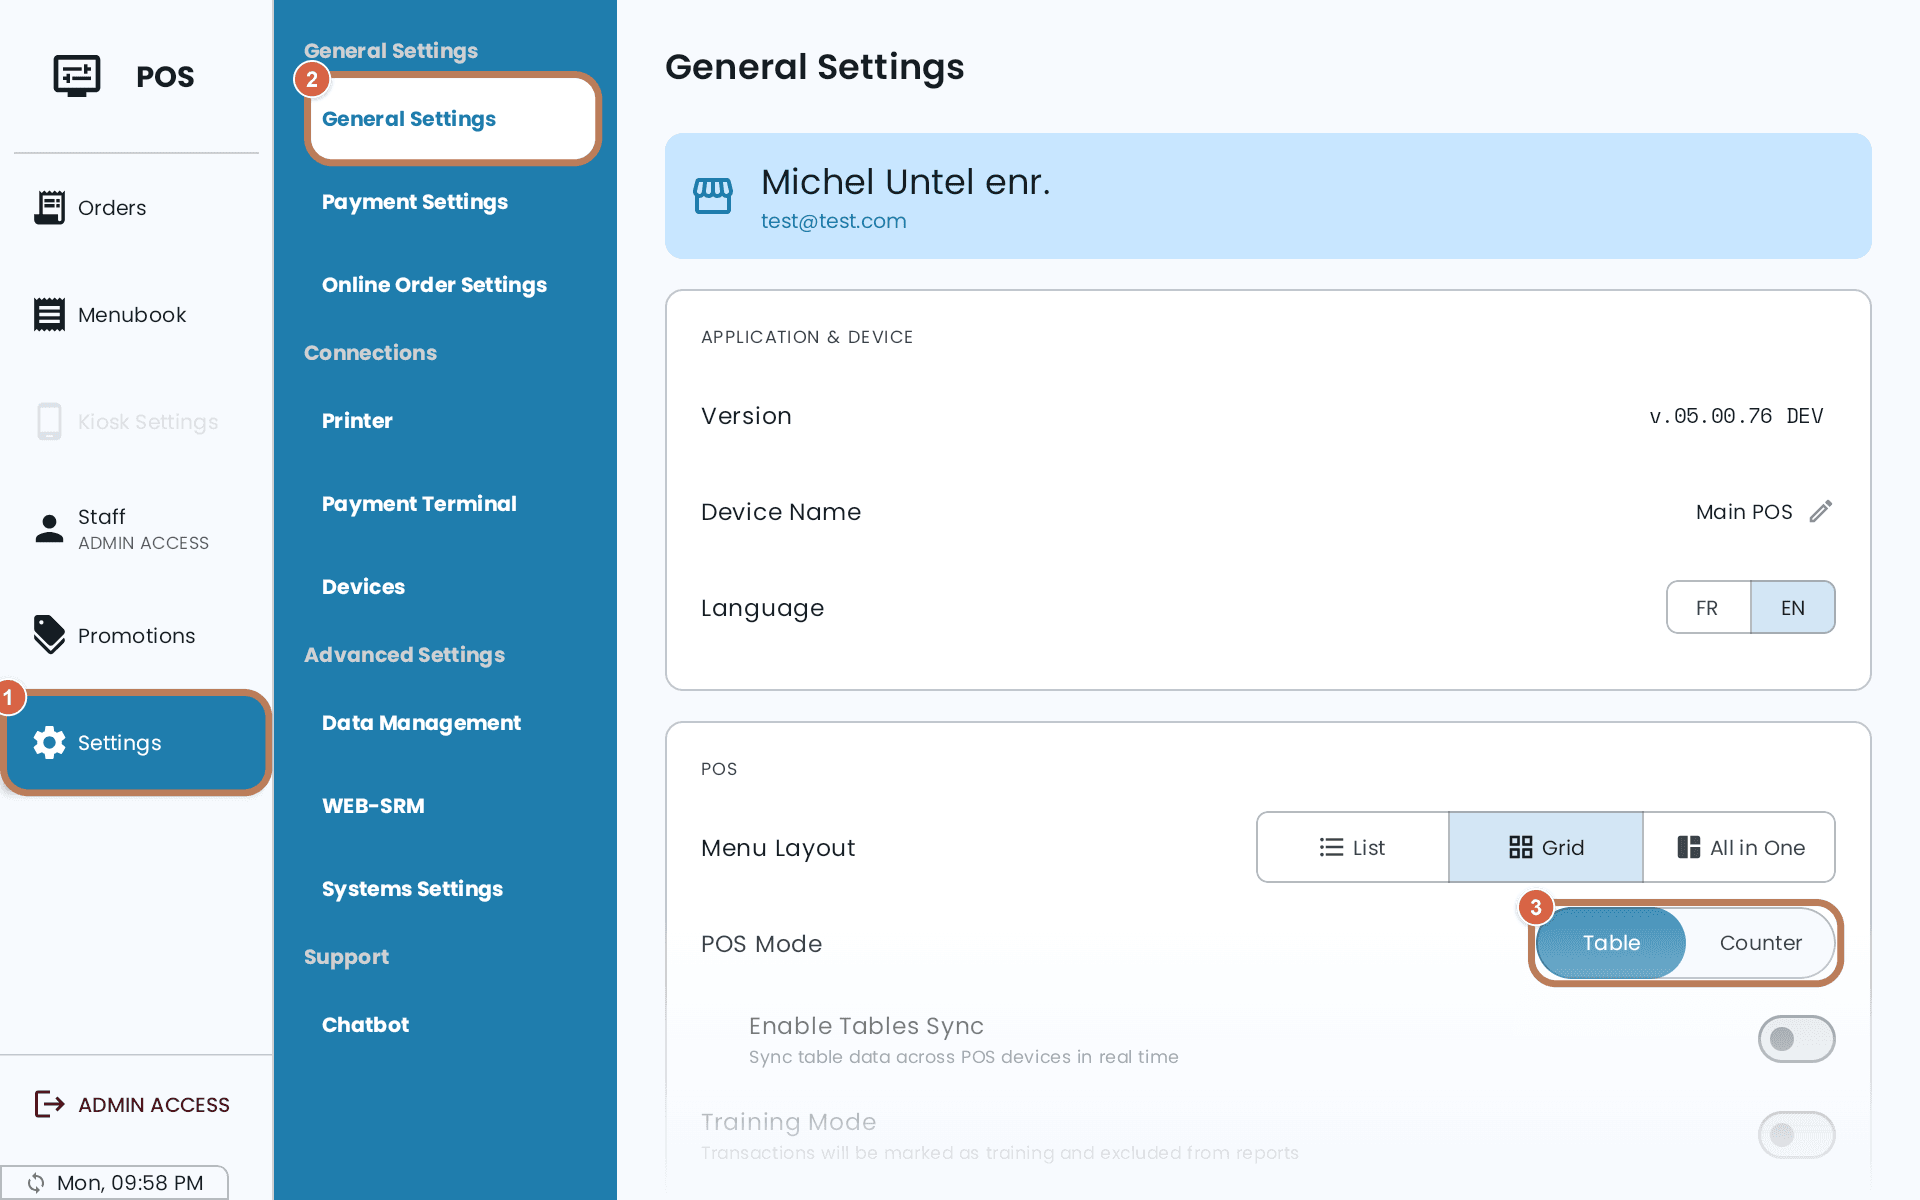Open Staff ADMIN ACCESS section
The image size is (1920, 1200).
click(136, 528)
